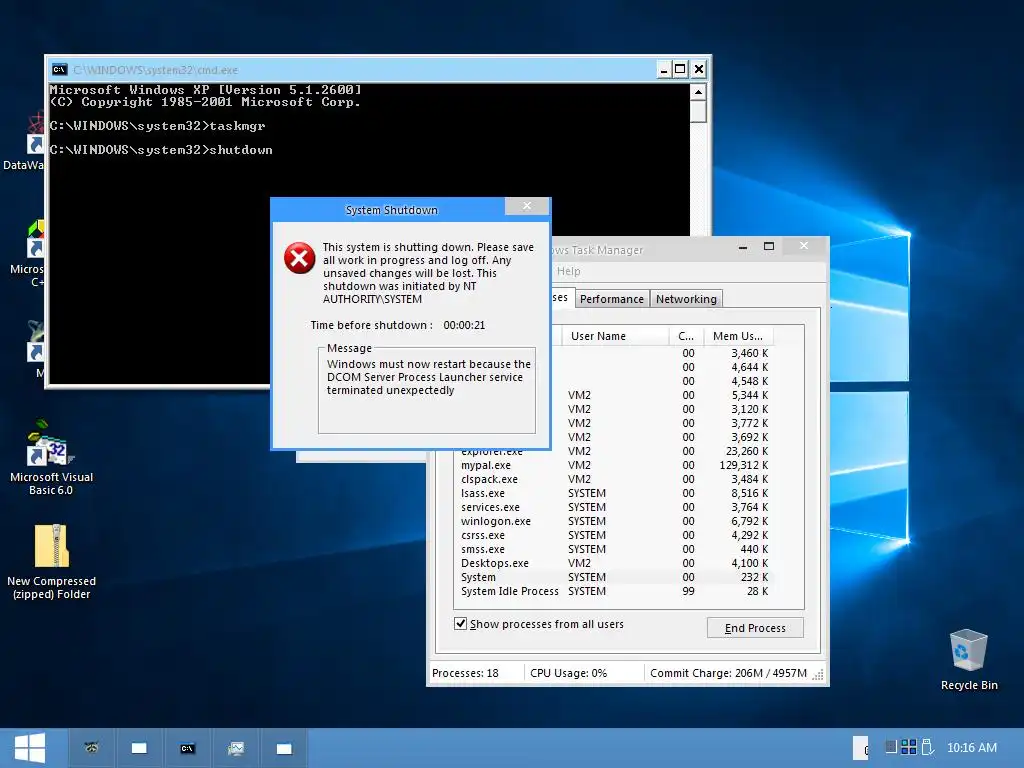This screenshot has width=1024, height=768.
Task: Open the Recycle Bin desktop icon
Action: tap(968, 659)
